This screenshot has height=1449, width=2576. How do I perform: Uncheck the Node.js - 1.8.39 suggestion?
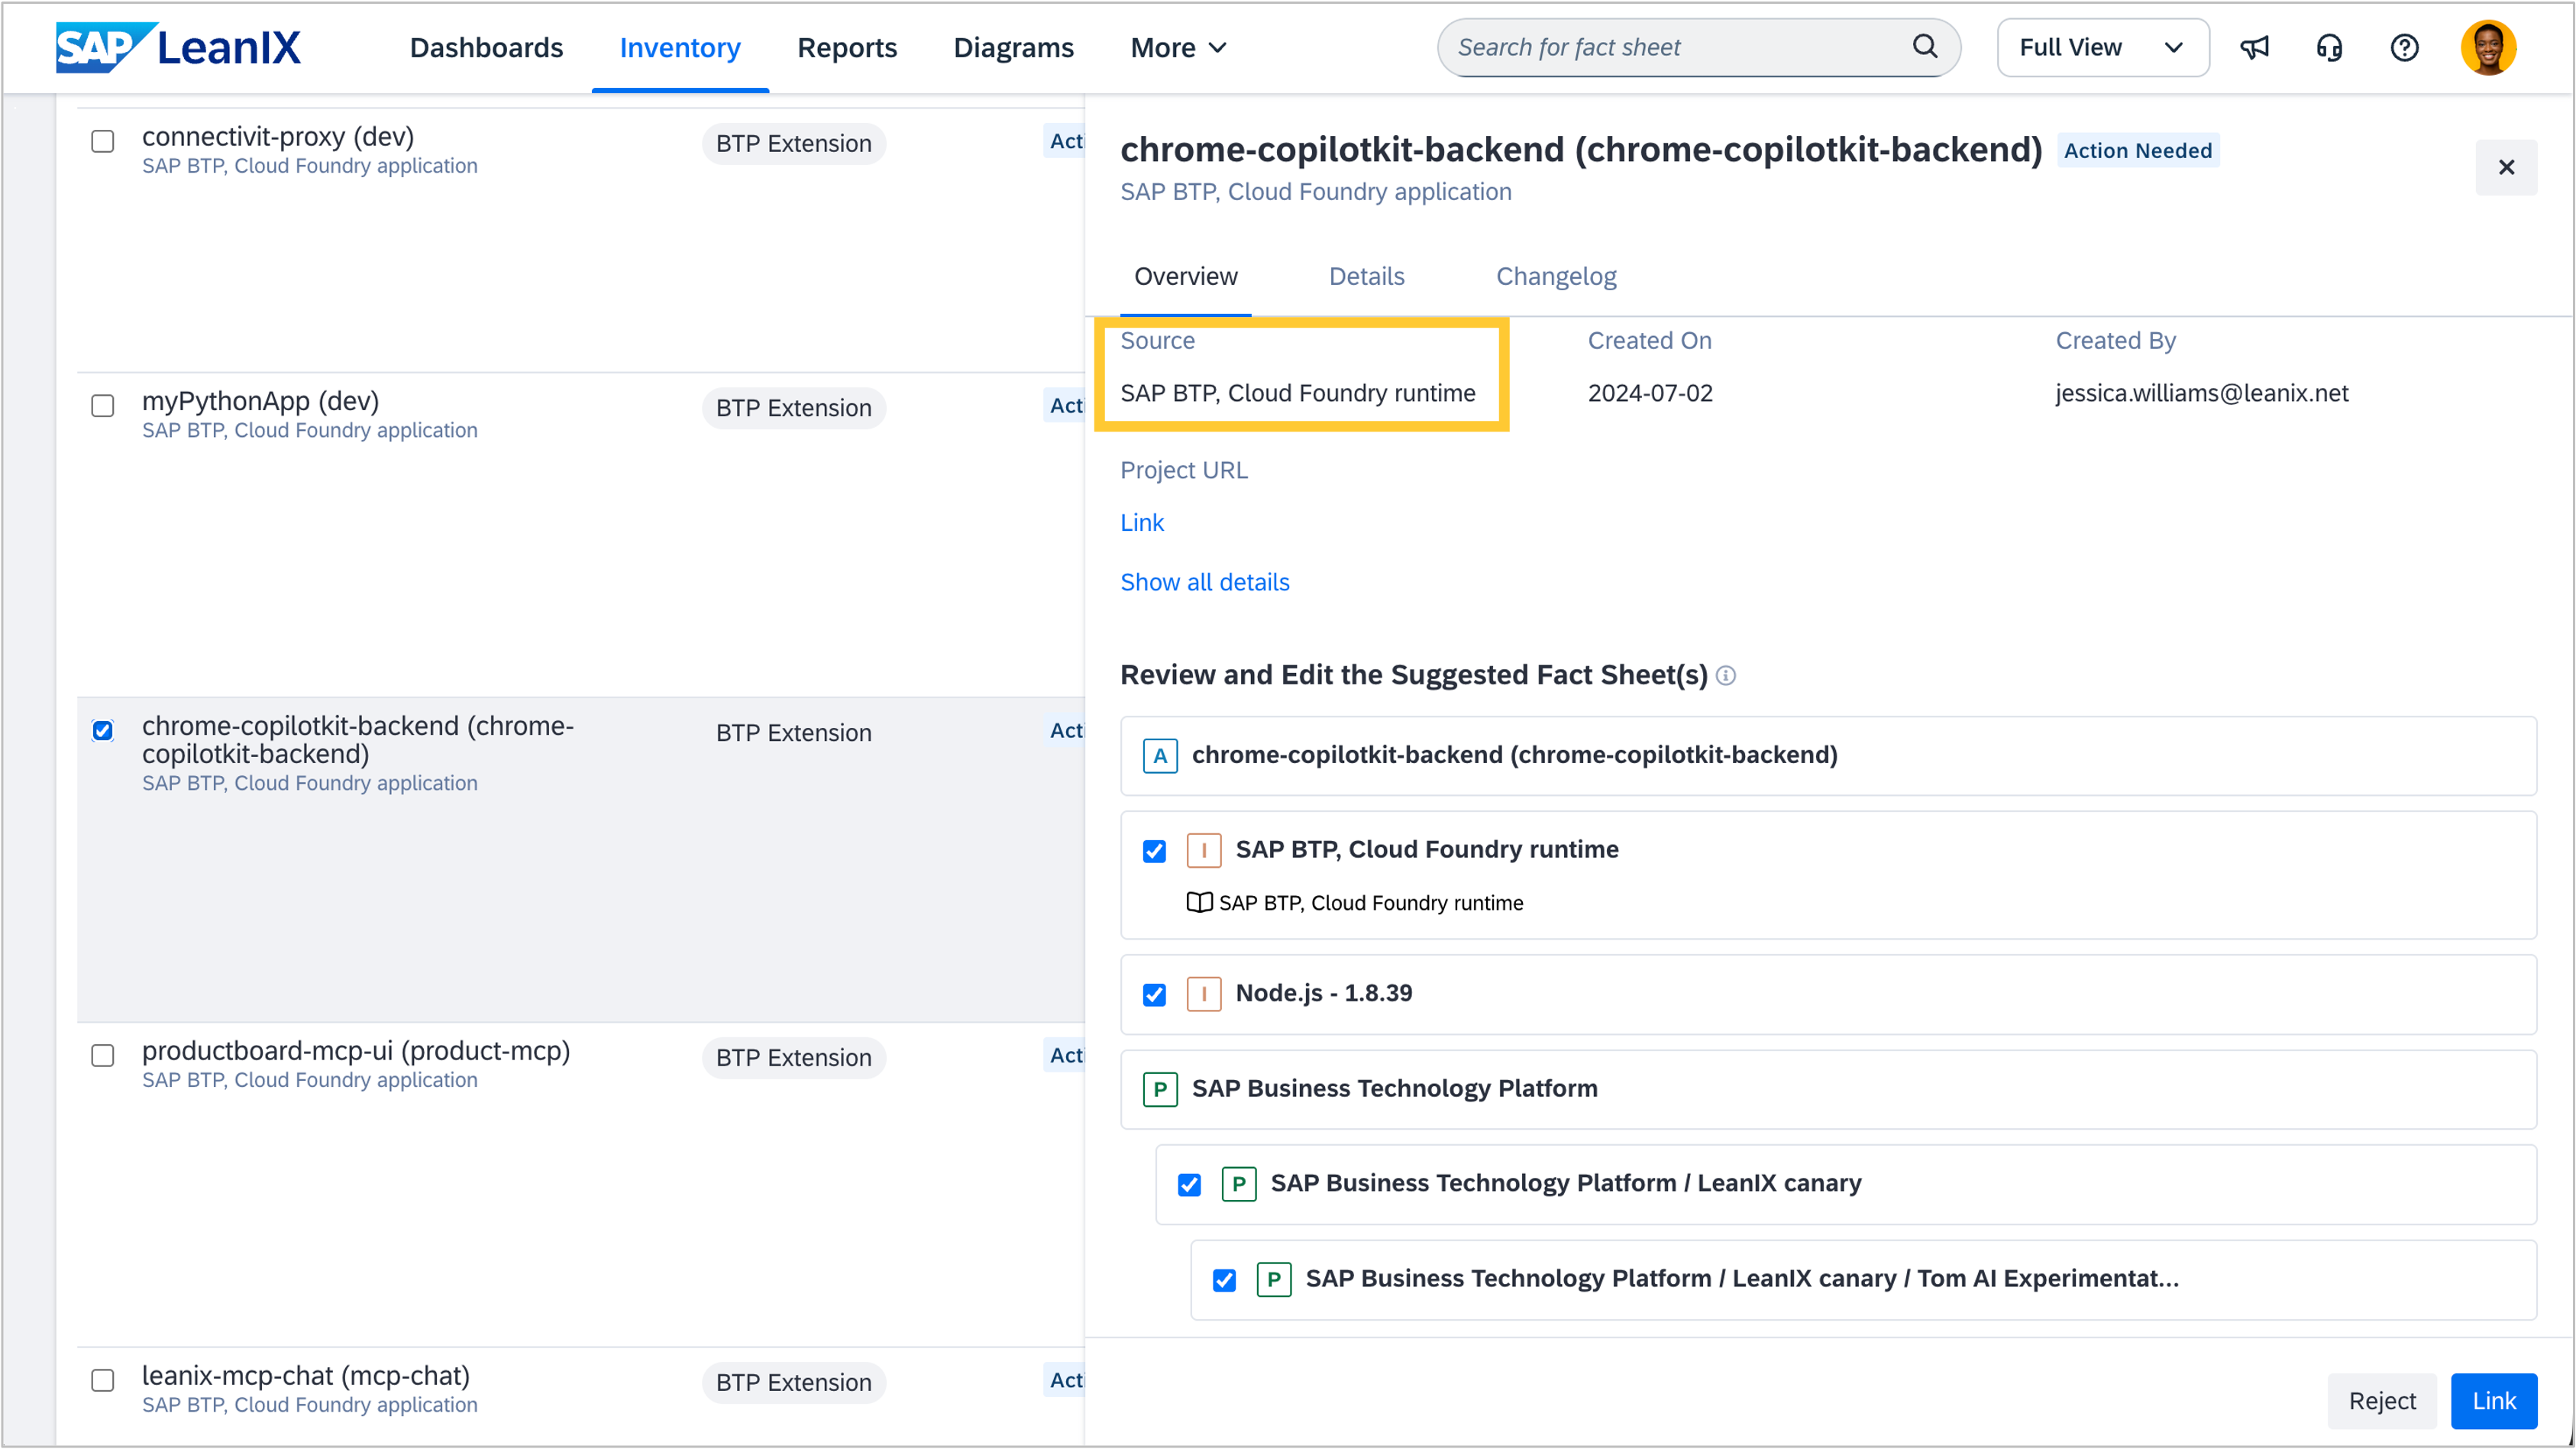(x=1154, y=995)
